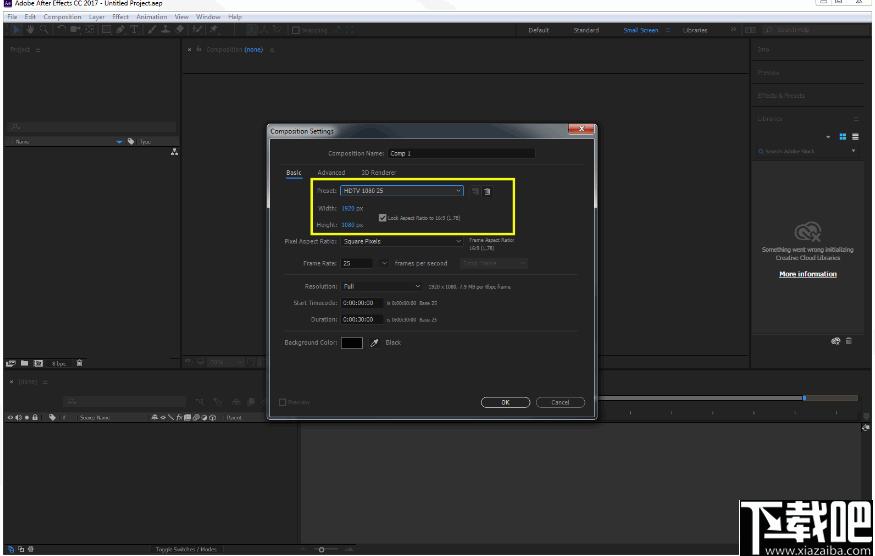
Task: Select the Unified Camera tool
Action: tap(75, 30)
